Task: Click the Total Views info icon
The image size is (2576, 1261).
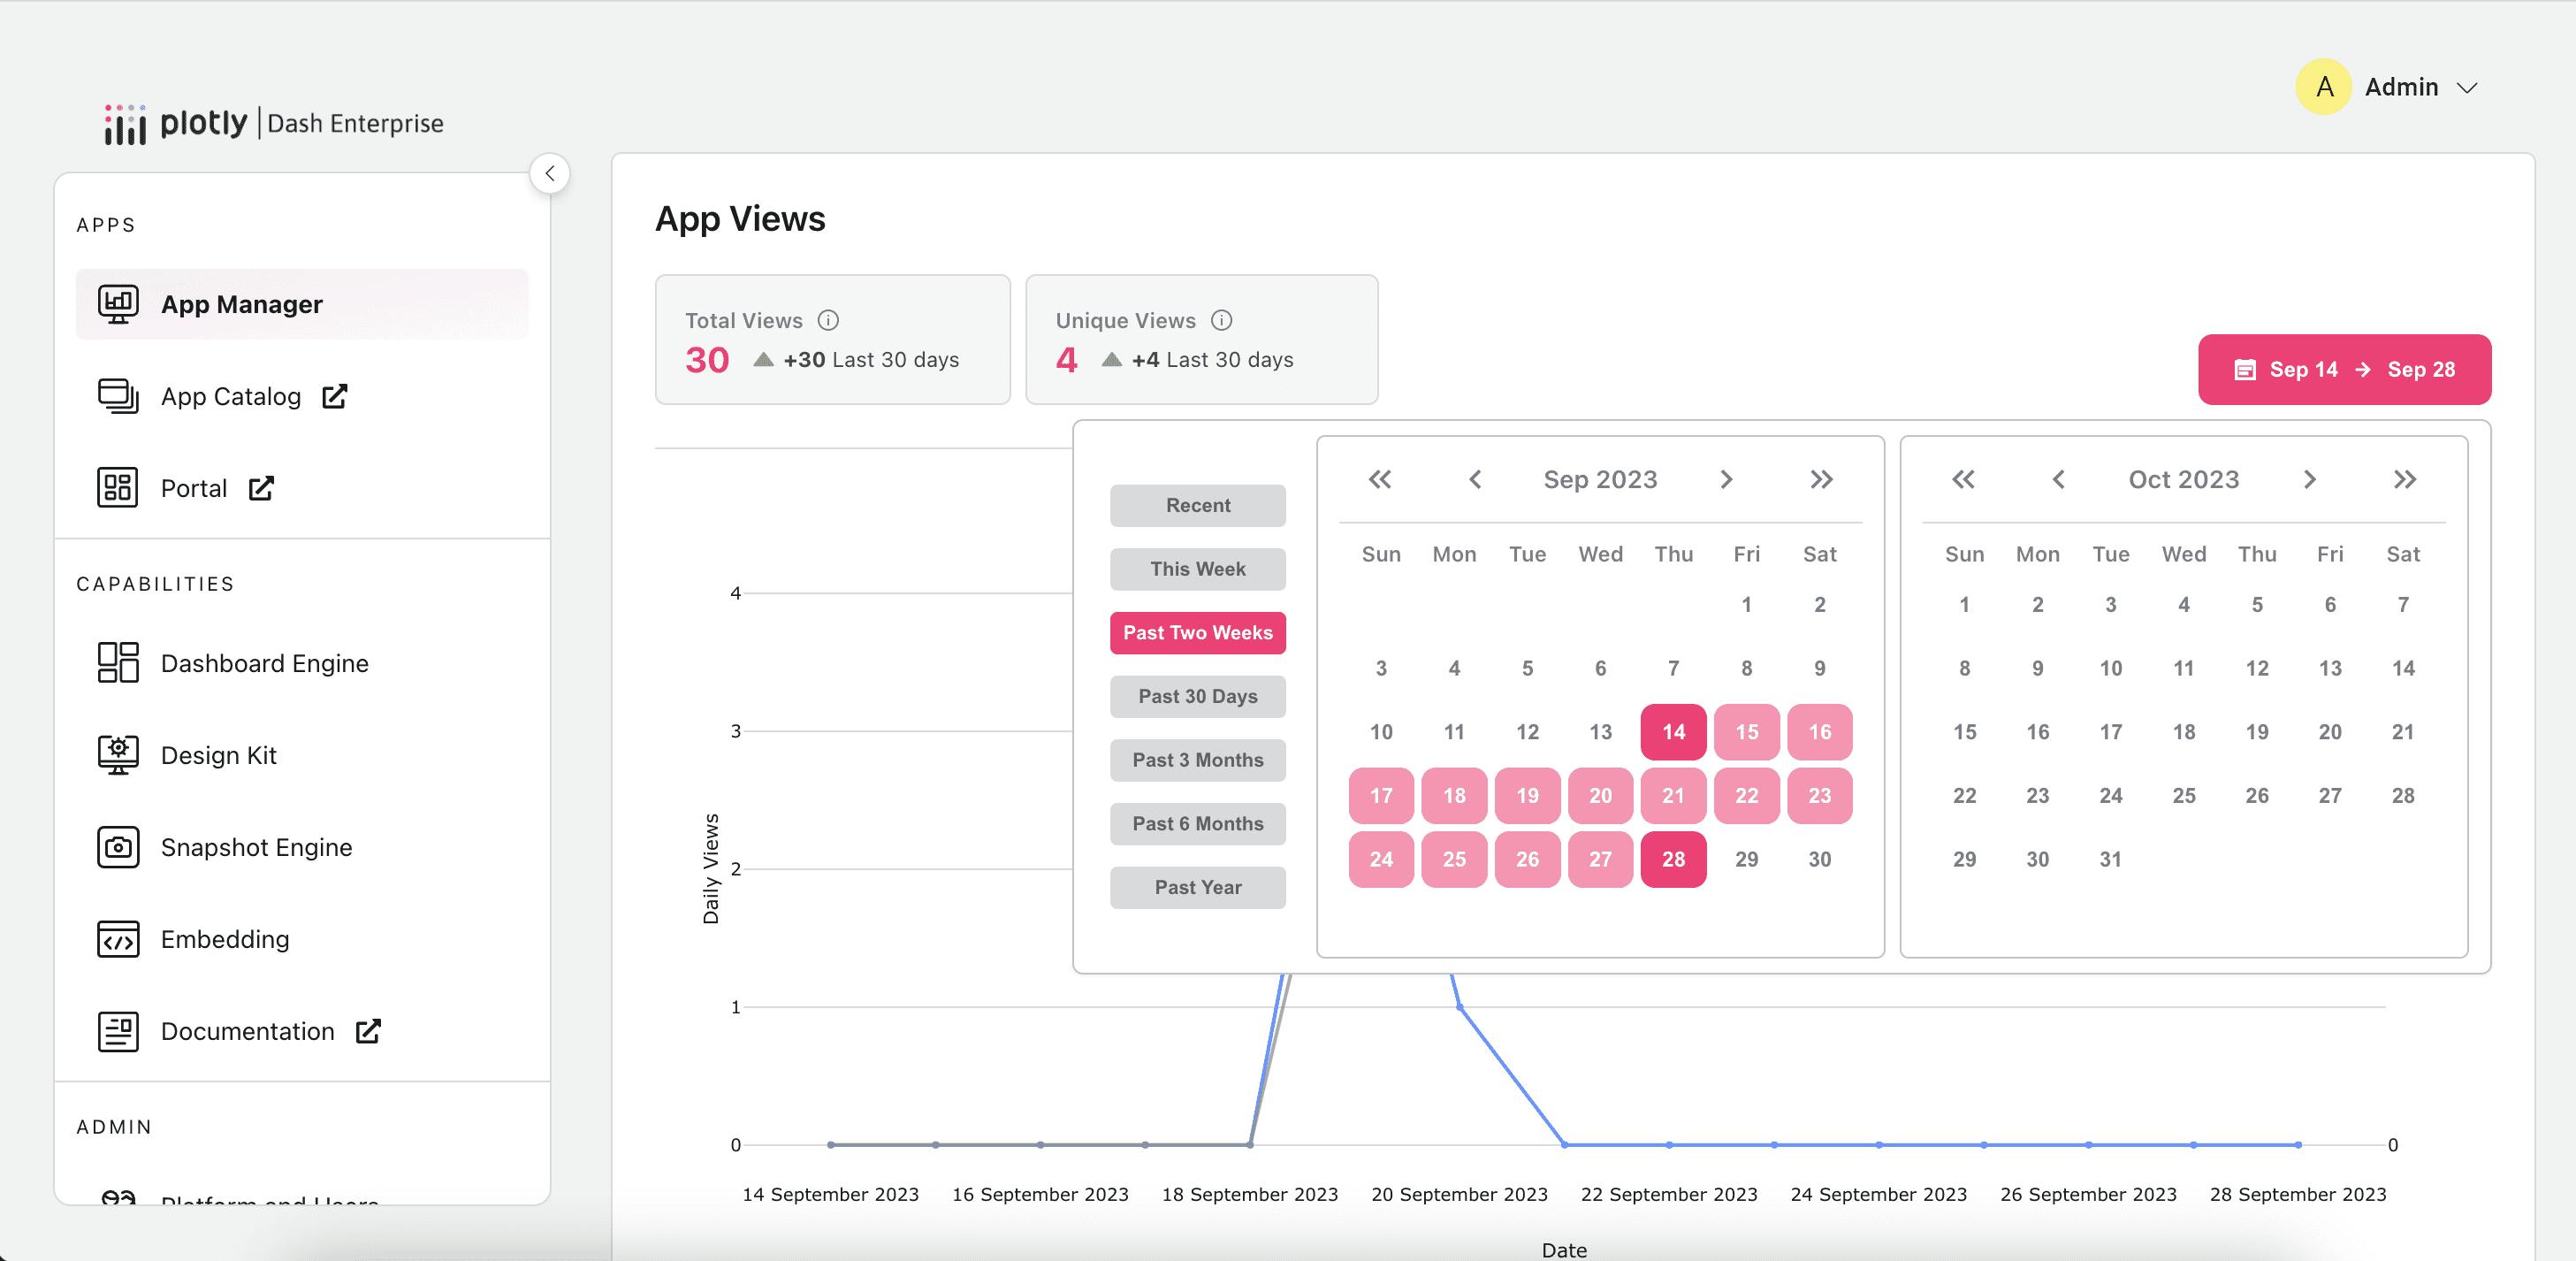Action: point(827,320)
